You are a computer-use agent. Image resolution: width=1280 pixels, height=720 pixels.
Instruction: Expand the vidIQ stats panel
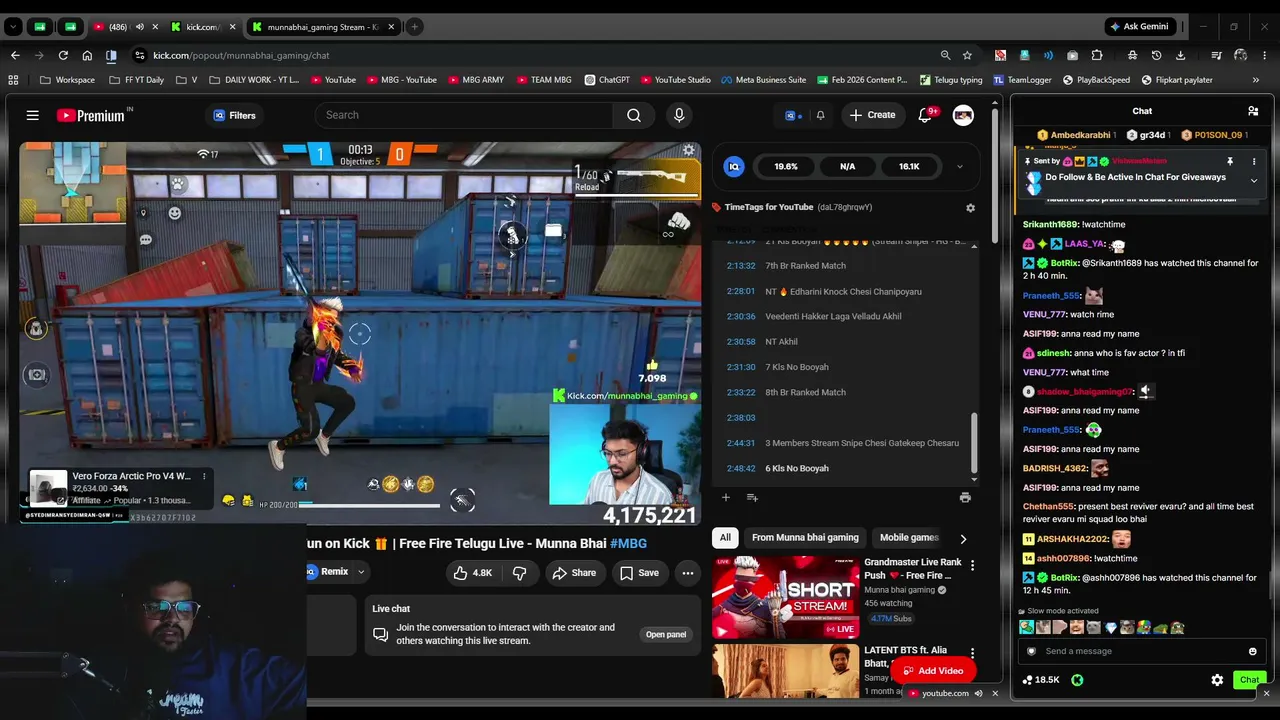pyautogui.click(x=959, y=167)
